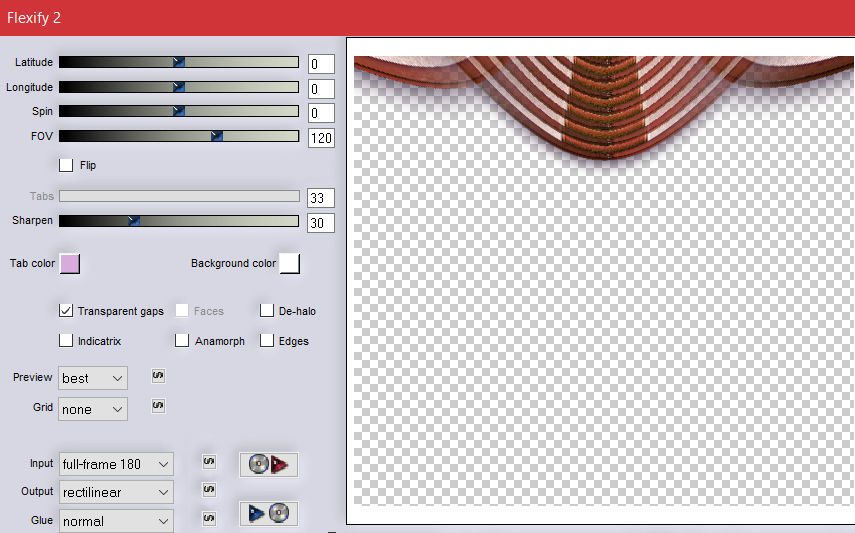Click the disc-then-red-arrow button near Input

268,464
